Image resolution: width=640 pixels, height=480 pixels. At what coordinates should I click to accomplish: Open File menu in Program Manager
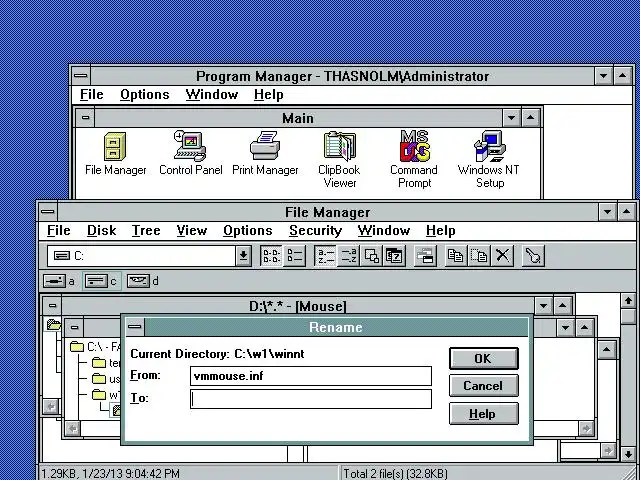[x=91, y=95]
